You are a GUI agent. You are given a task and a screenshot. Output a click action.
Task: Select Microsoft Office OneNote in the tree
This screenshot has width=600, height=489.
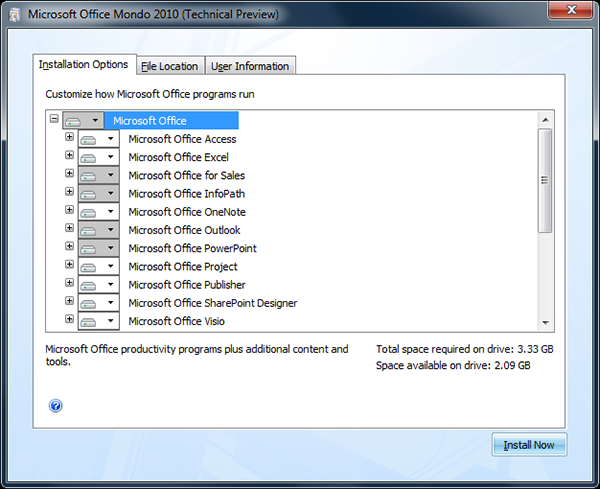tap(187, 212)
